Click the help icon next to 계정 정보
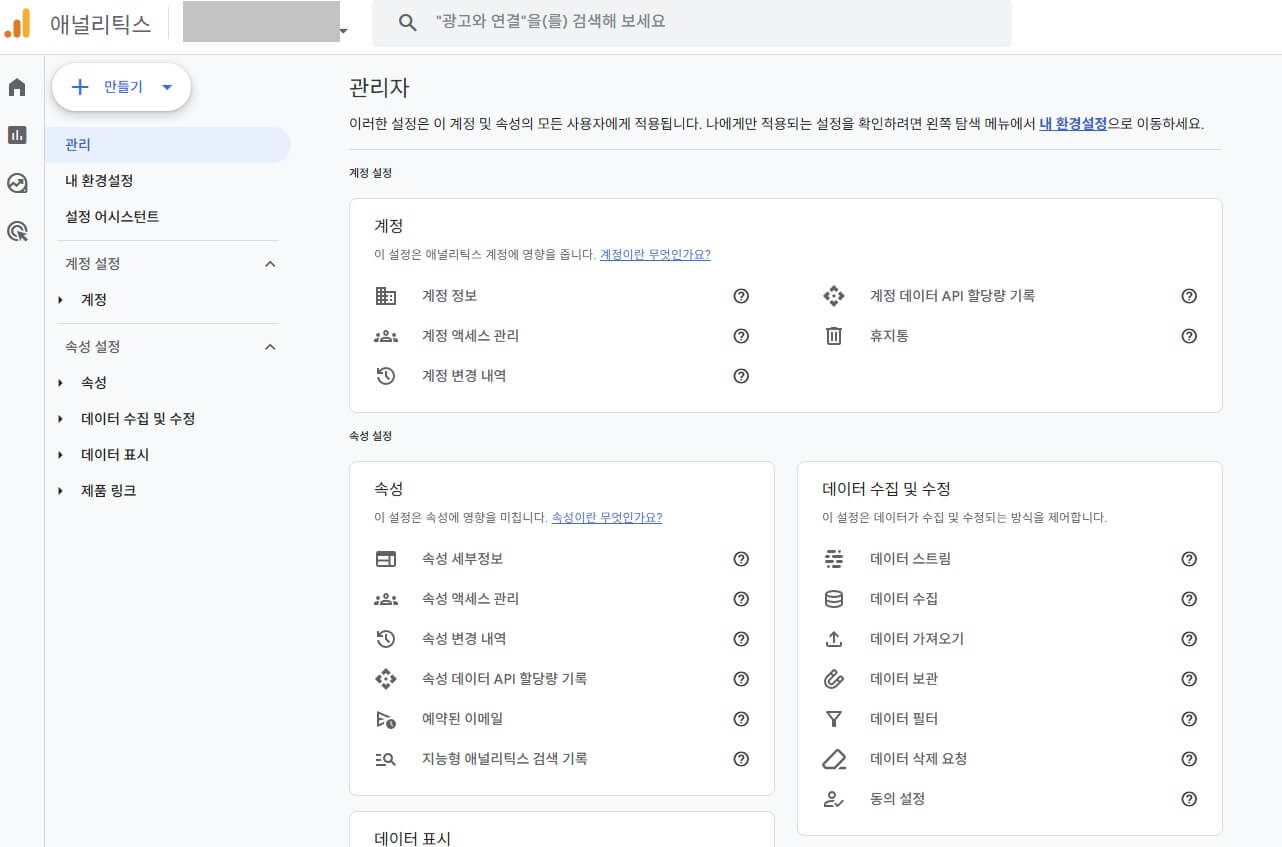The image size is (1282, 847). click(741, 296)
